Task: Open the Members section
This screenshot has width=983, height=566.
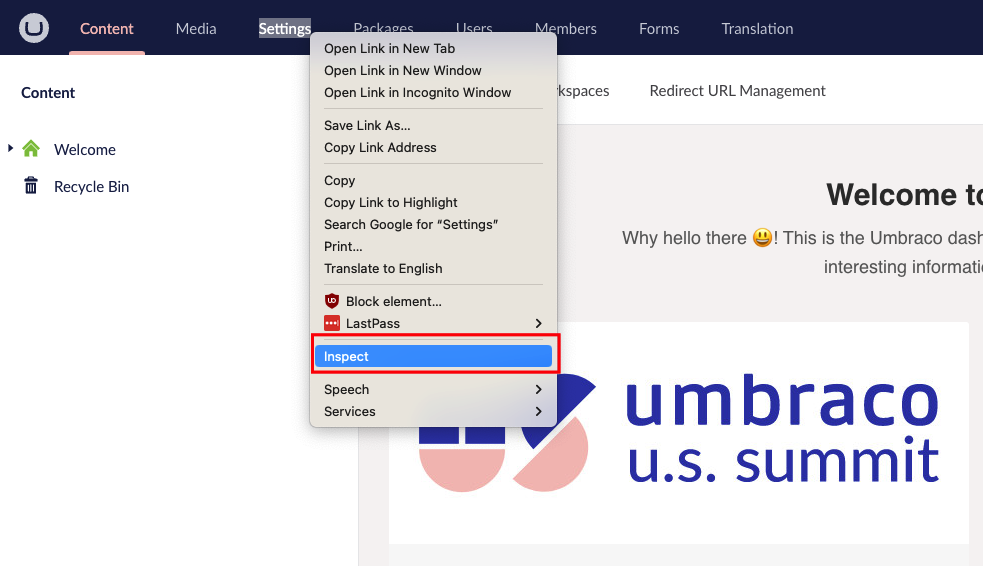Action: (565, 29)
